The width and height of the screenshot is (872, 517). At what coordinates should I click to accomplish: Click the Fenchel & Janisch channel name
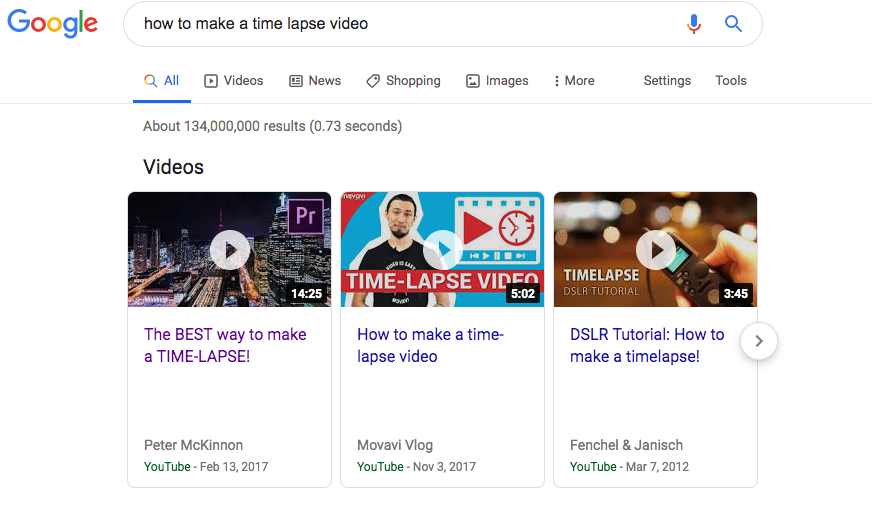(626, 445)
